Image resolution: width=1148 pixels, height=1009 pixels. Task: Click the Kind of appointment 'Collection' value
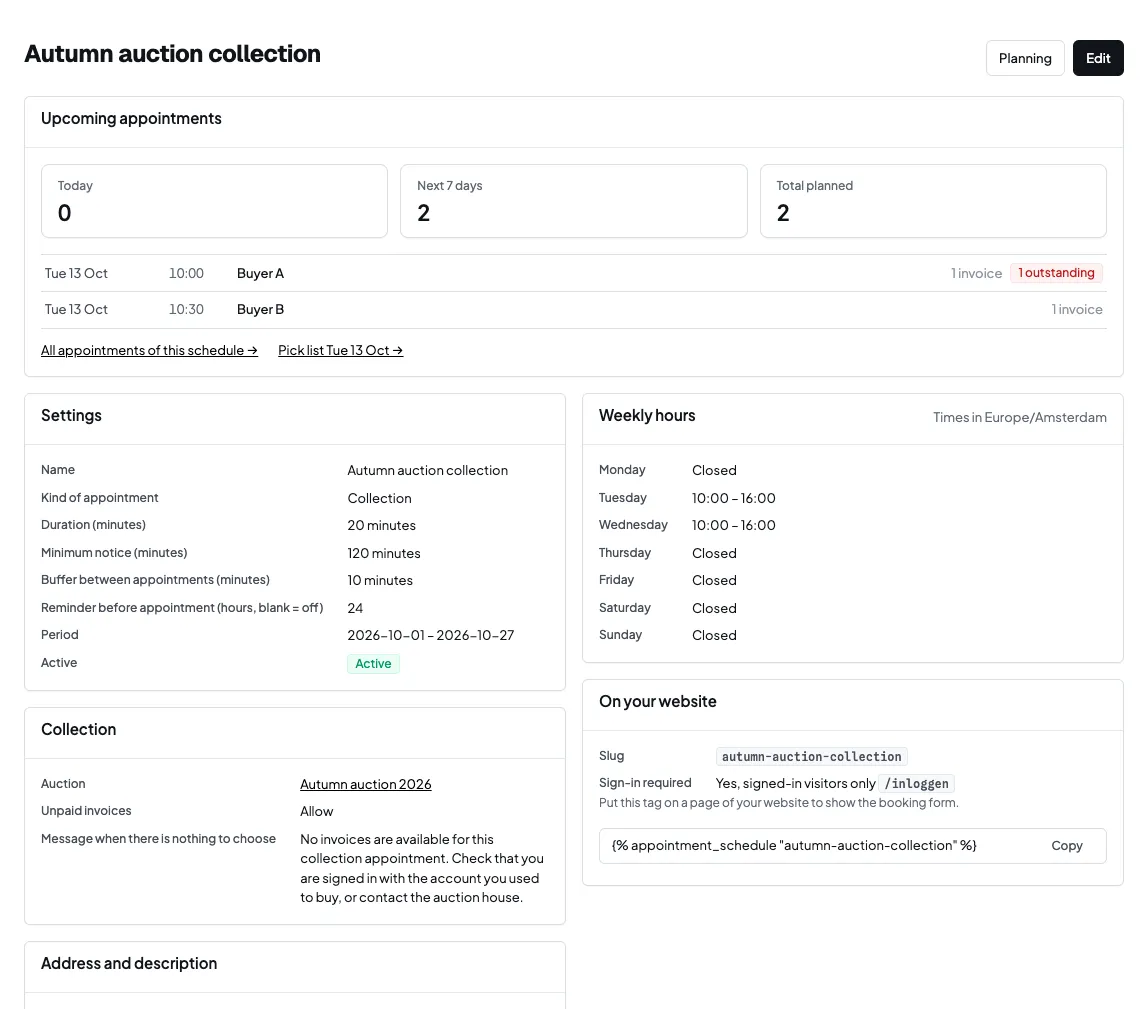click(379, 498)
